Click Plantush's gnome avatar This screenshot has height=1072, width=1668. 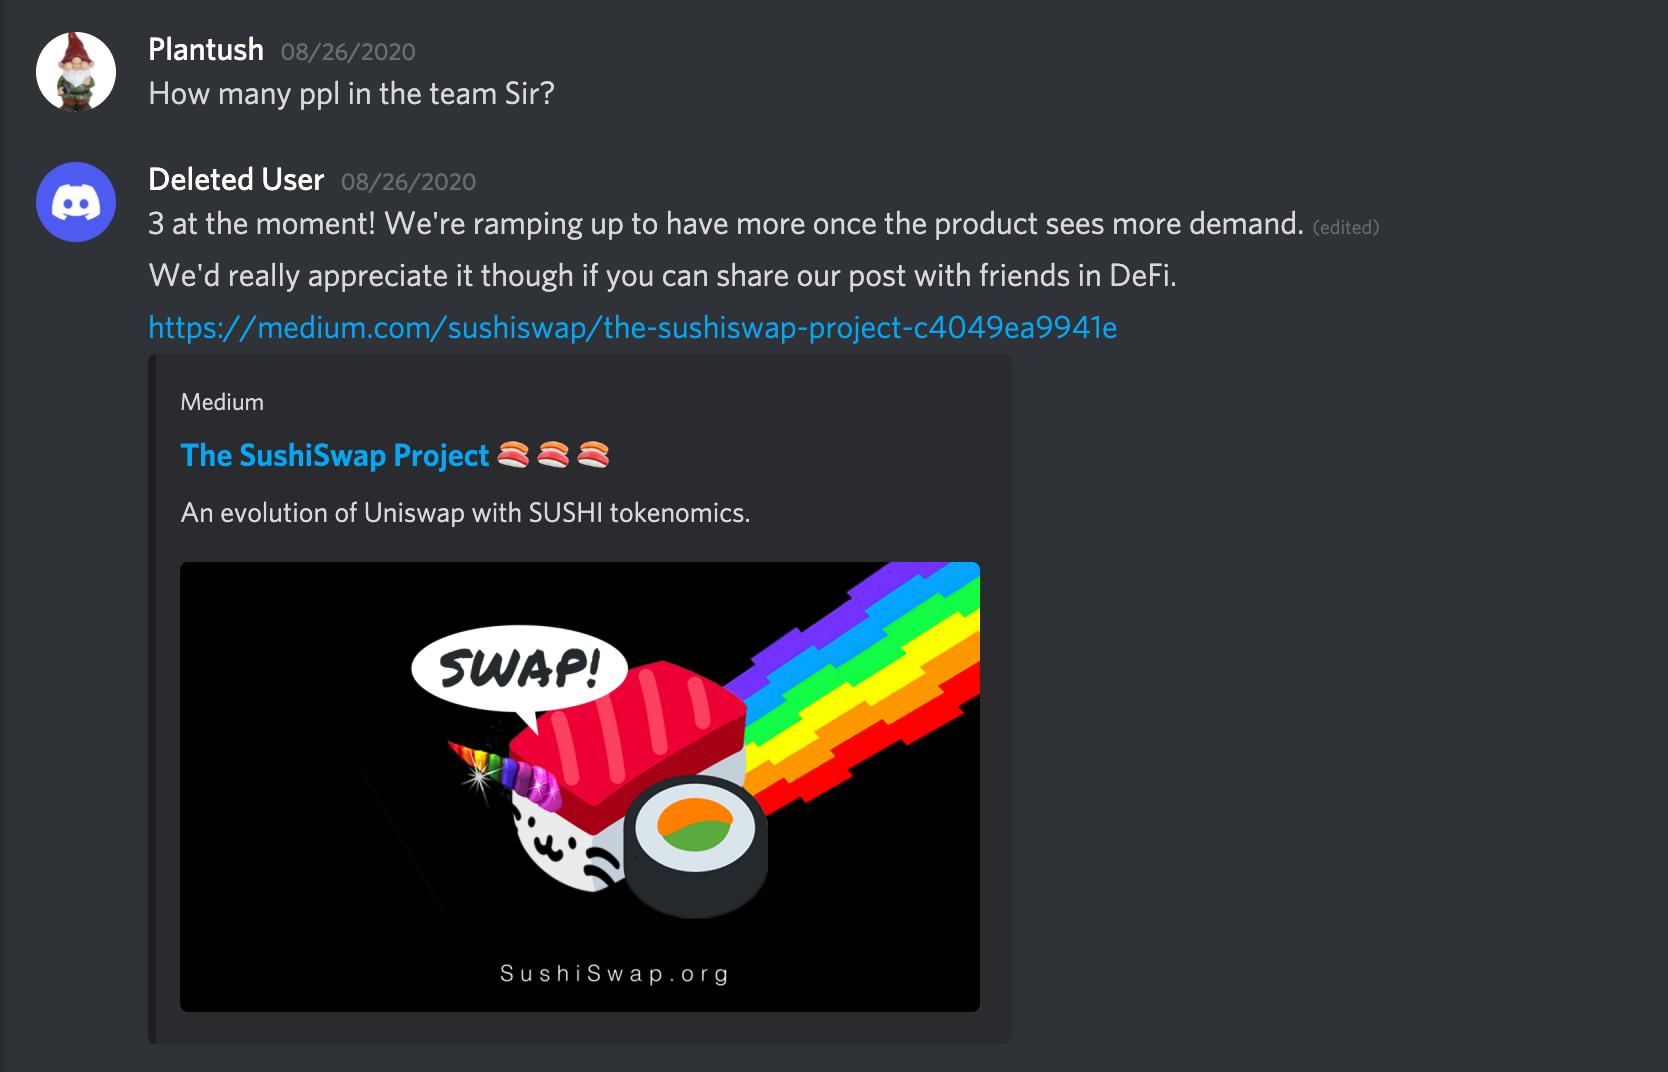tap(76, 72)
